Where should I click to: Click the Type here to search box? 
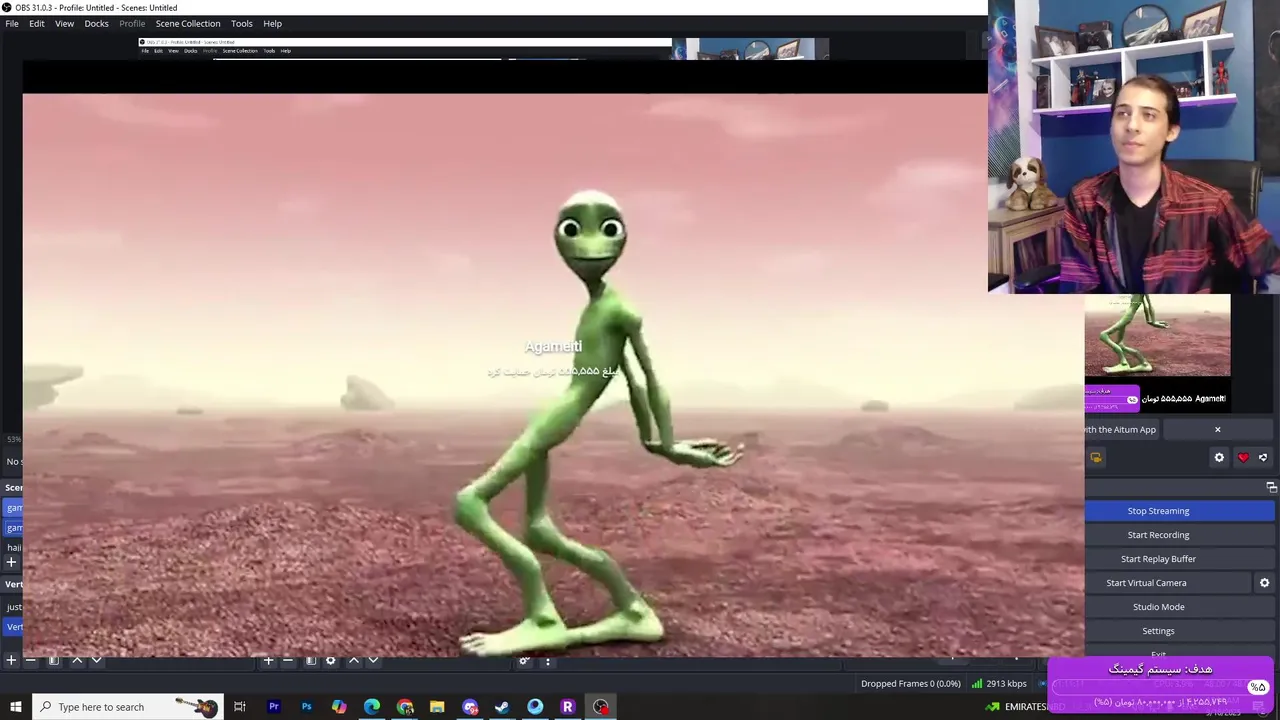128,707
